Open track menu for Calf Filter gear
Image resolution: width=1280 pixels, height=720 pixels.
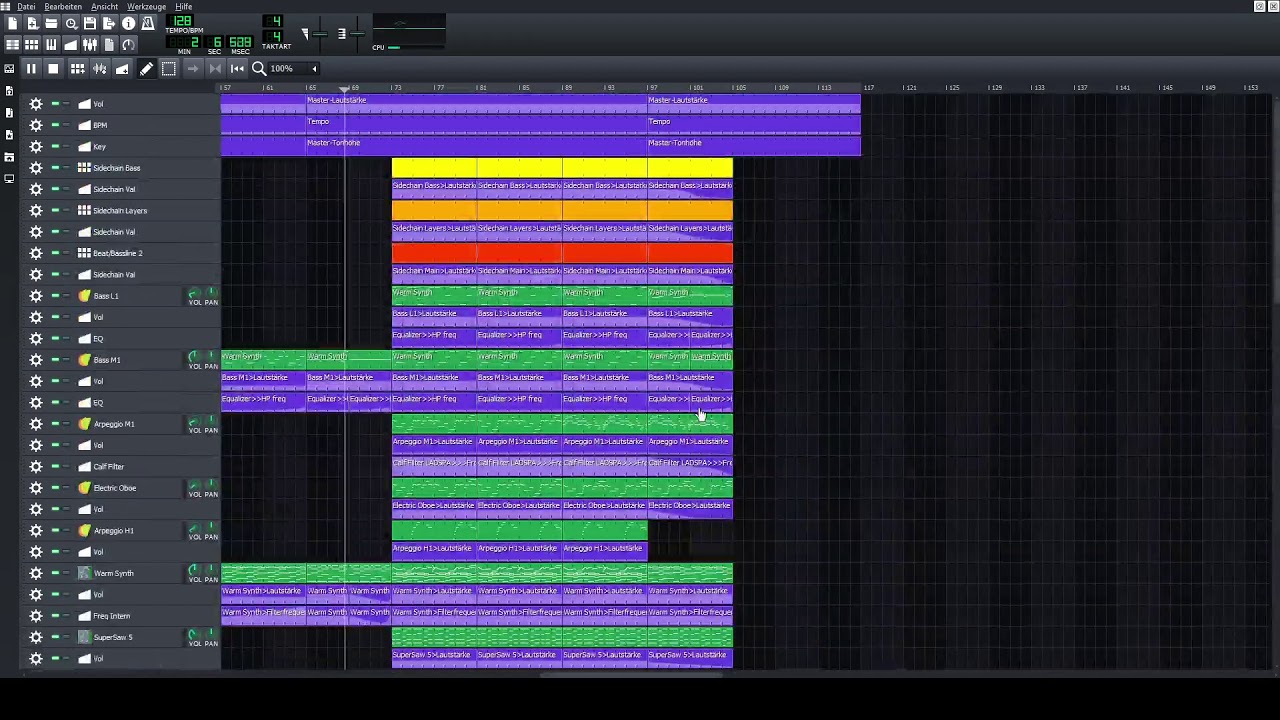tap(36, 467)
